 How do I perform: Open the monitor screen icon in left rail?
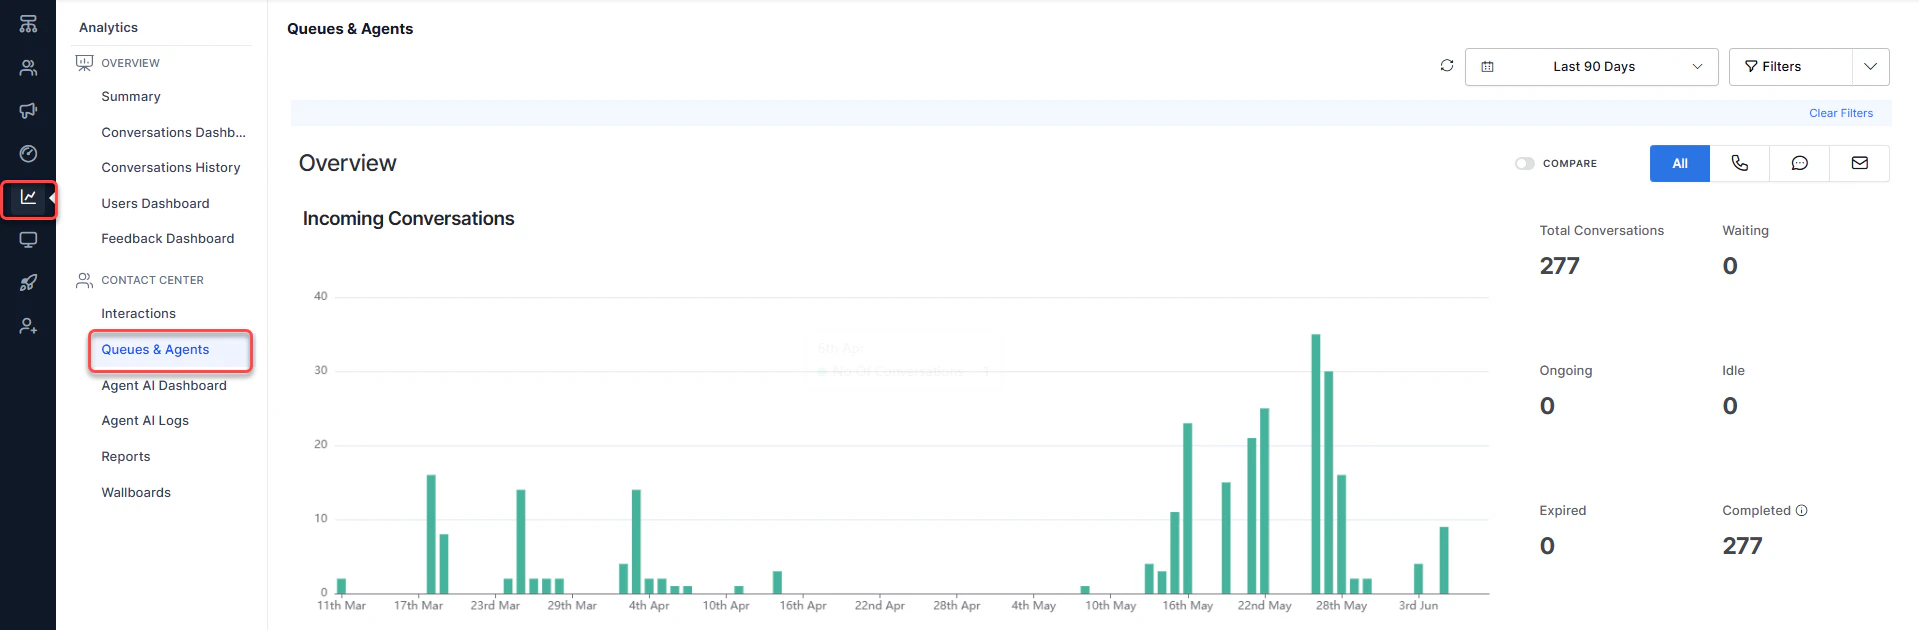pyautogui.click(x=28, y=240)
